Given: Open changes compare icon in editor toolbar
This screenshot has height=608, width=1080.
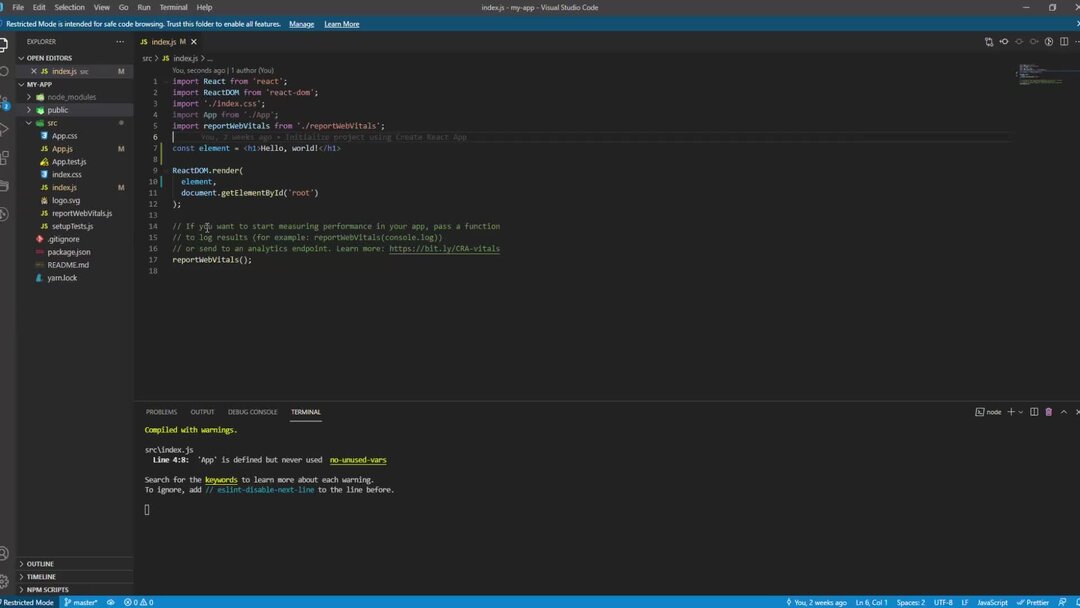Looking at the screenshot, I should [x=989, y=42].
